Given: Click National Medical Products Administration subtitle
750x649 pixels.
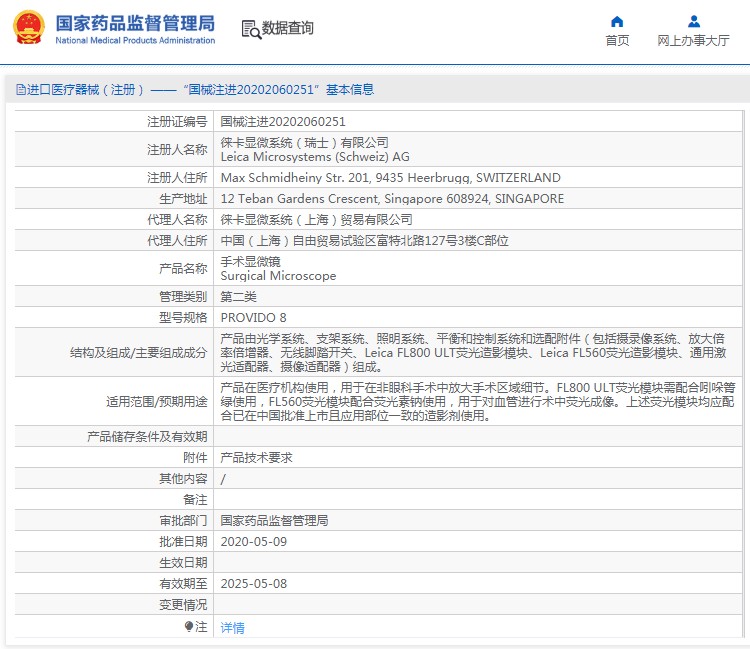Looking at the screenshot, I should click(135, 41).
